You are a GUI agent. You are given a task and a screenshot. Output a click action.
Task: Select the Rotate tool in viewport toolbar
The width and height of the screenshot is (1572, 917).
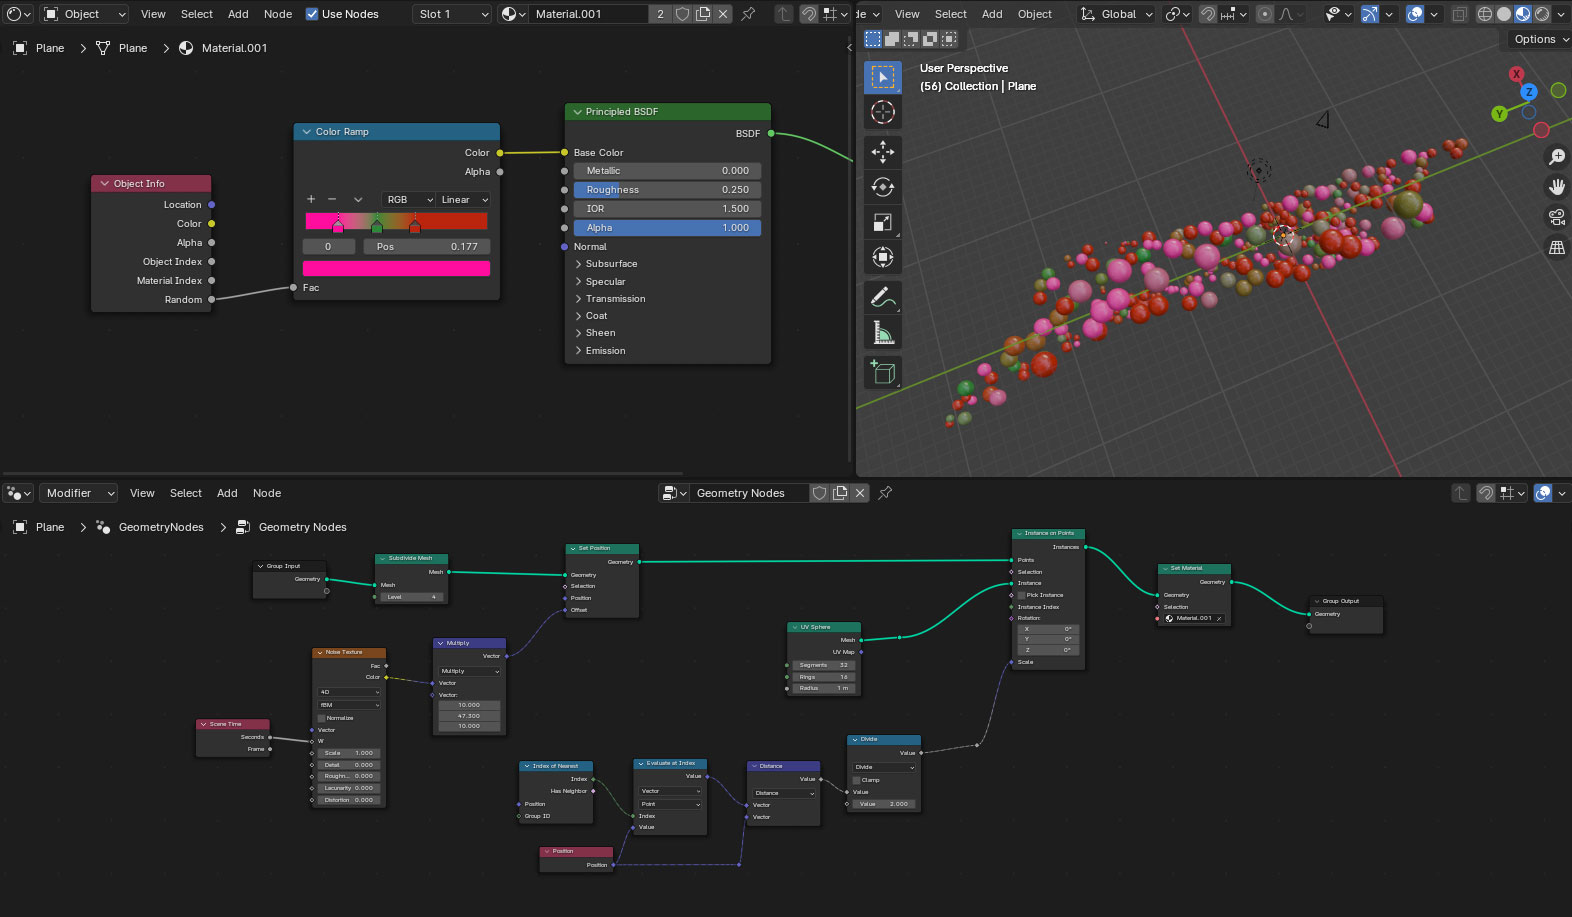click(882, 187)
